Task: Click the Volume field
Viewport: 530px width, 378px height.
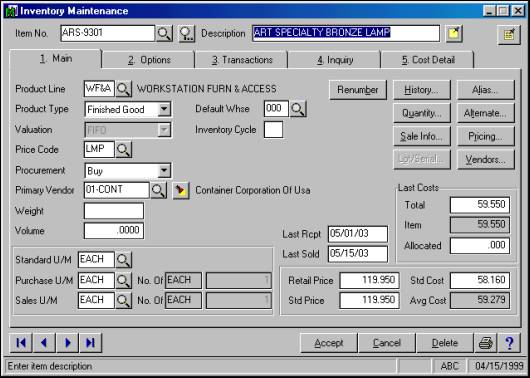Action: click(x=114, y=231)
